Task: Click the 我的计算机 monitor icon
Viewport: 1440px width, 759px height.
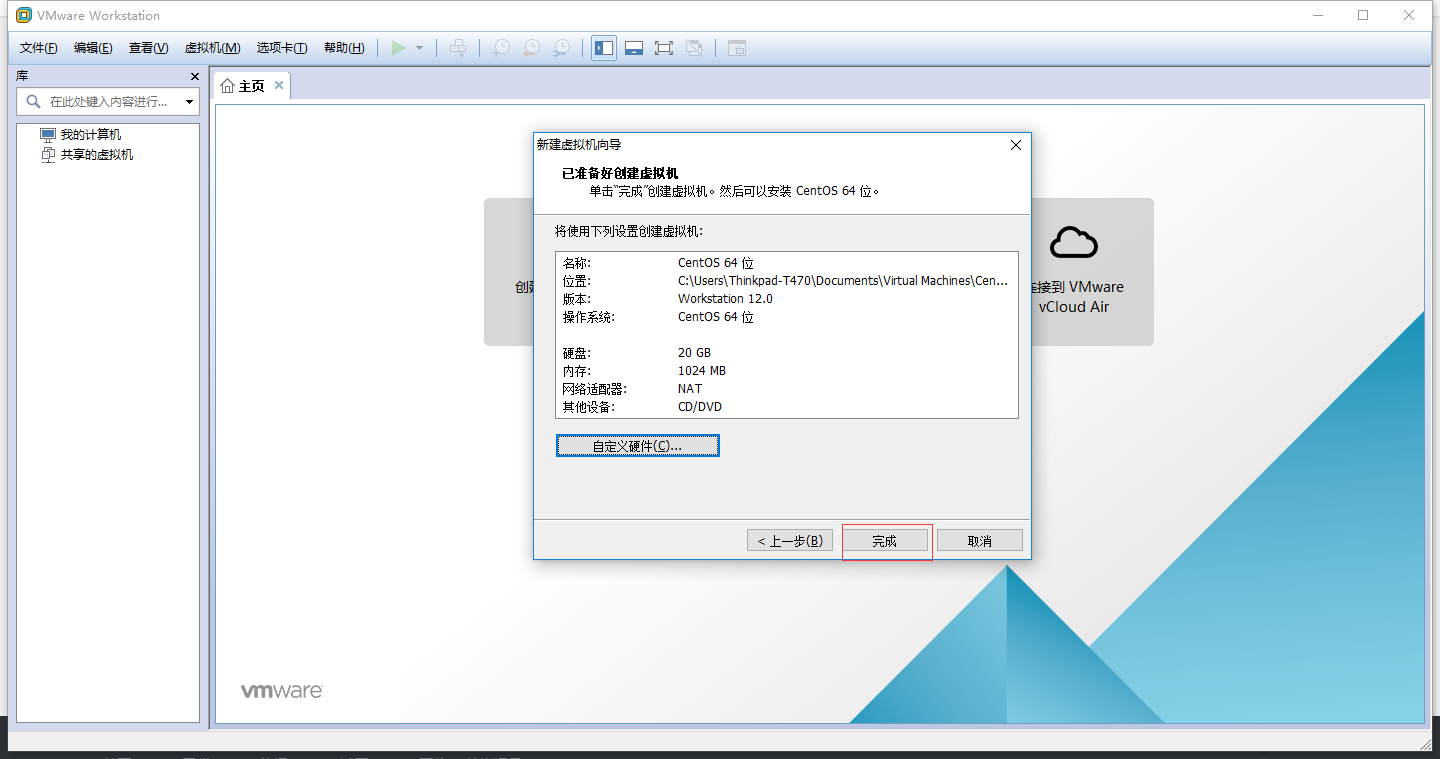Action: [x=48, y=134]
